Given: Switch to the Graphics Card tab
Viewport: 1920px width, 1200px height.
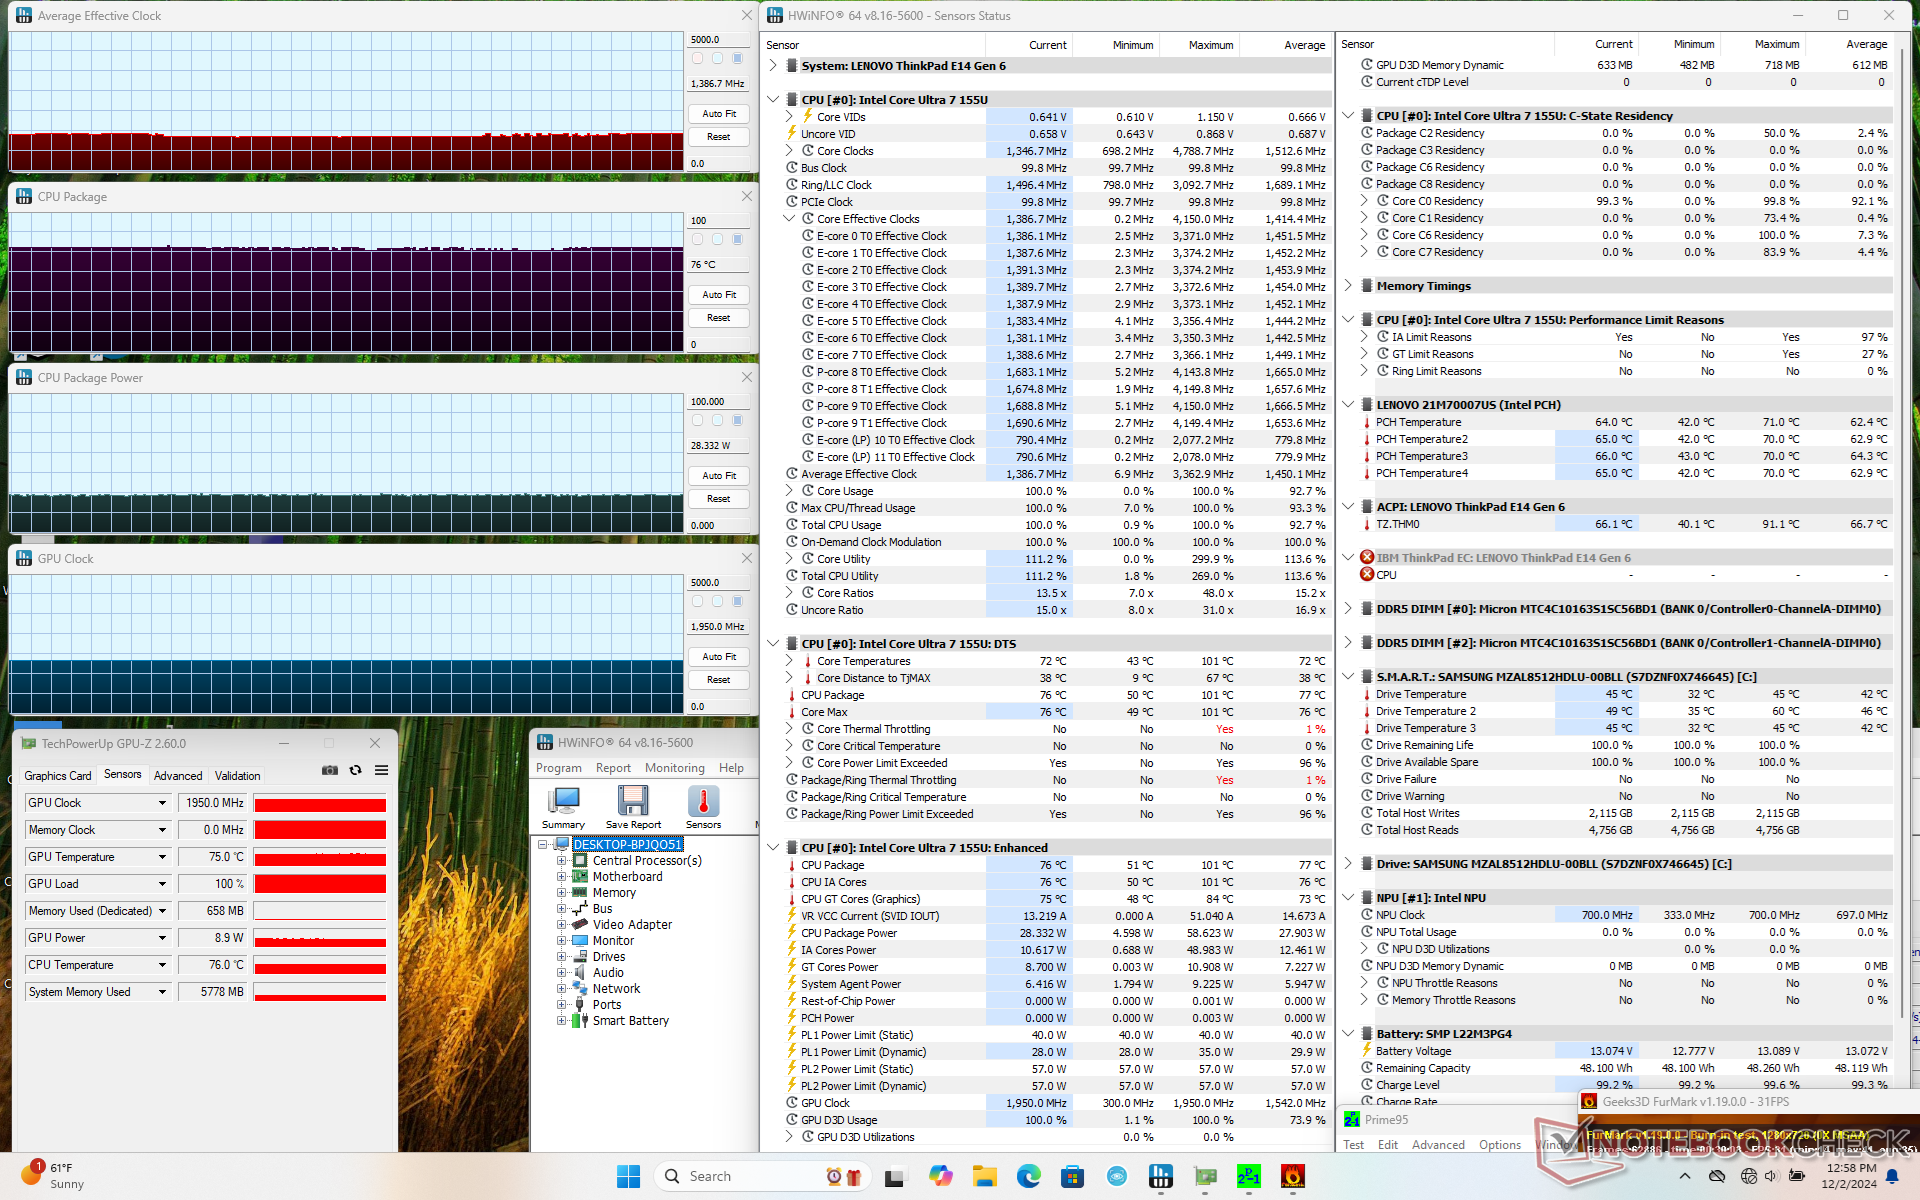Looking at the screenshot, I should point(58,775).
